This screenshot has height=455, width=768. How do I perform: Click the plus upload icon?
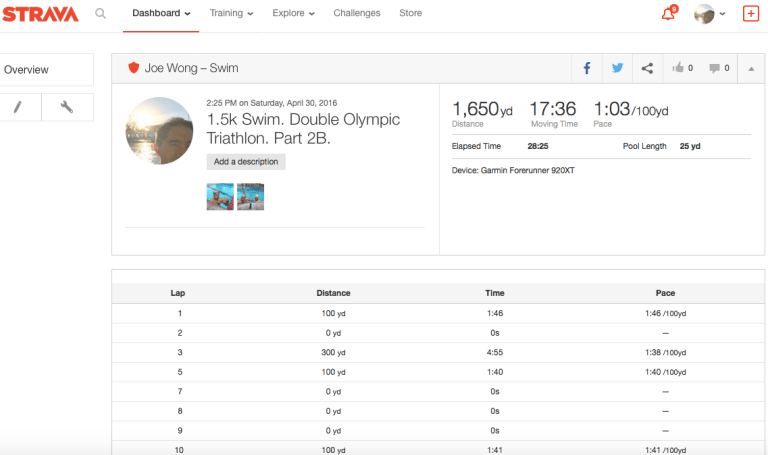pos(751,14)
